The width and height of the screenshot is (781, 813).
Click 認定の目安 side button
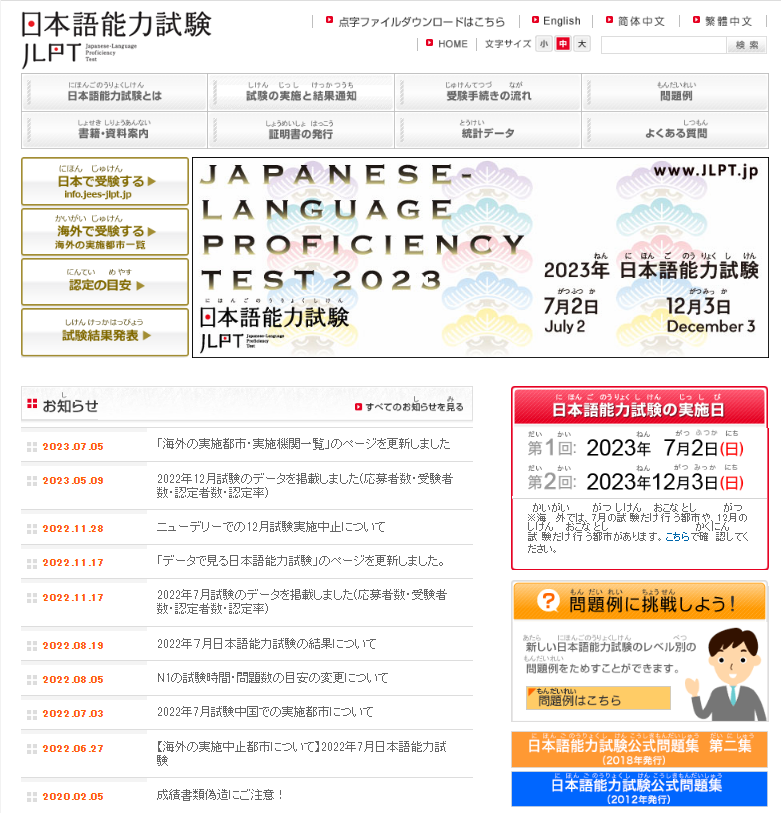coord(105,282)
